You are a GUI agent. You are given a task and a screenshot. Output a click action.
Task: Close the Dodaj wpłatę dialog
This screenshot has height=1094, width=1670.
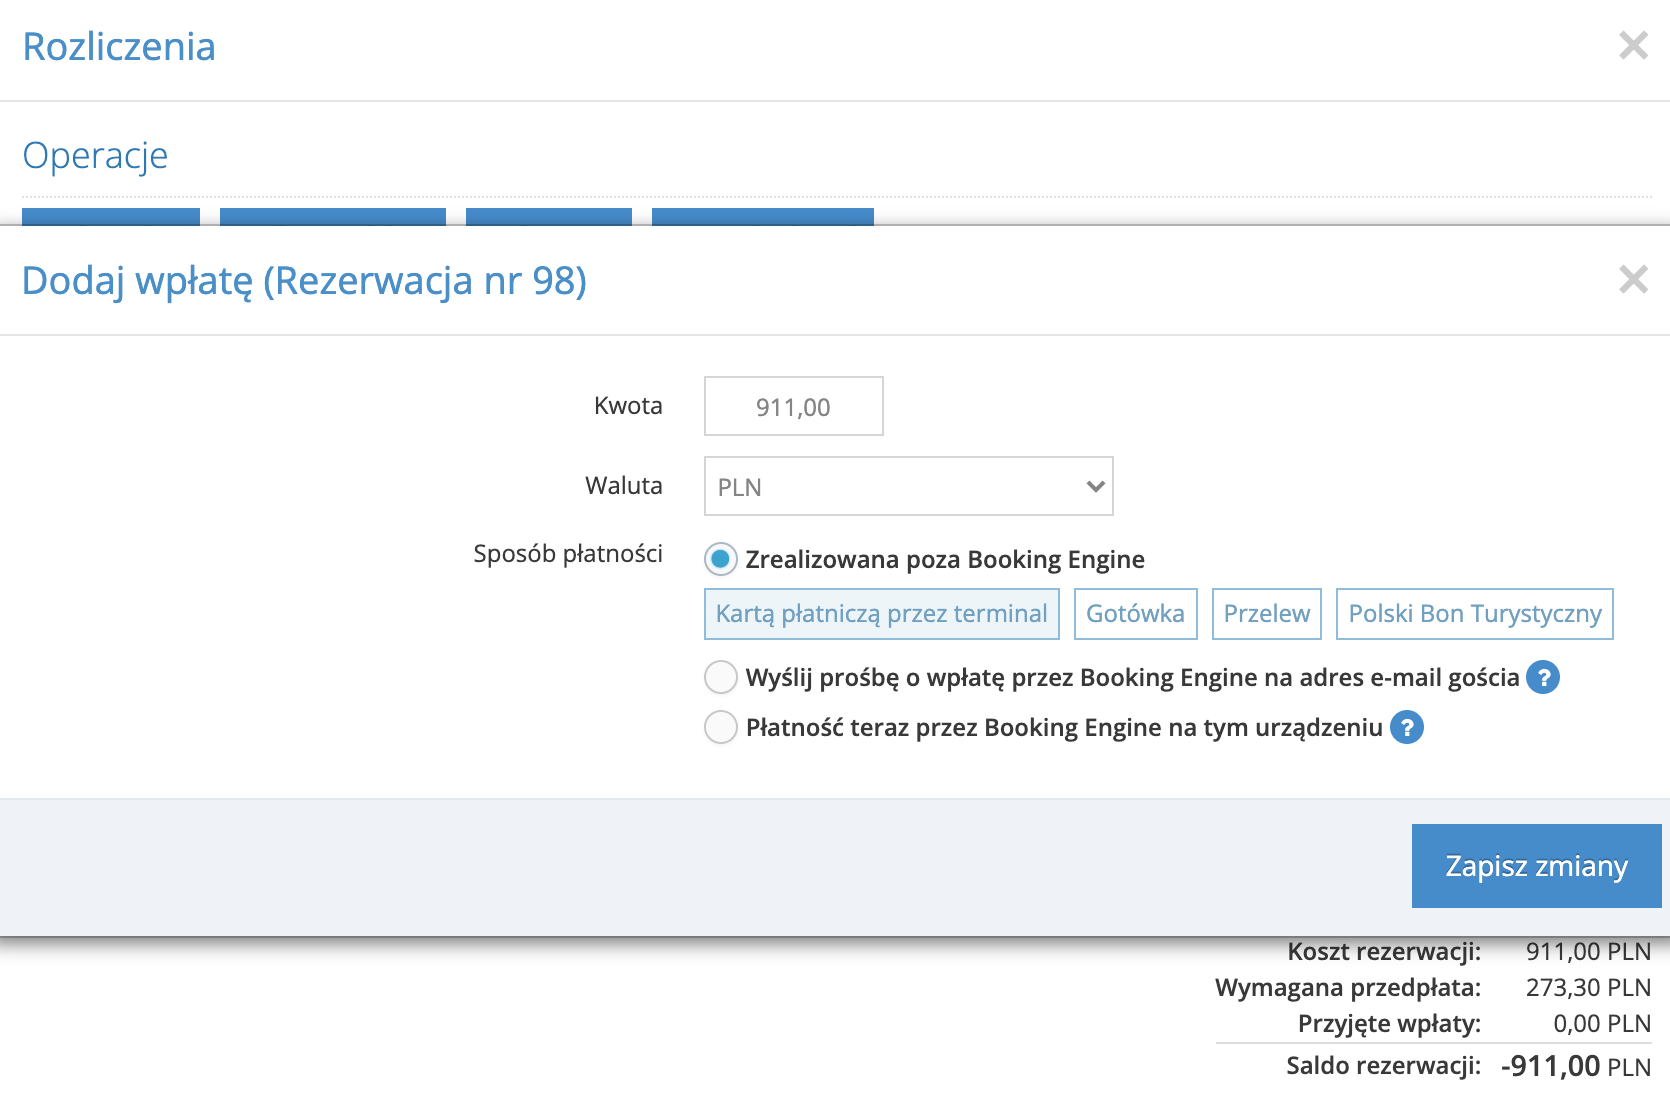point(1633,279)
